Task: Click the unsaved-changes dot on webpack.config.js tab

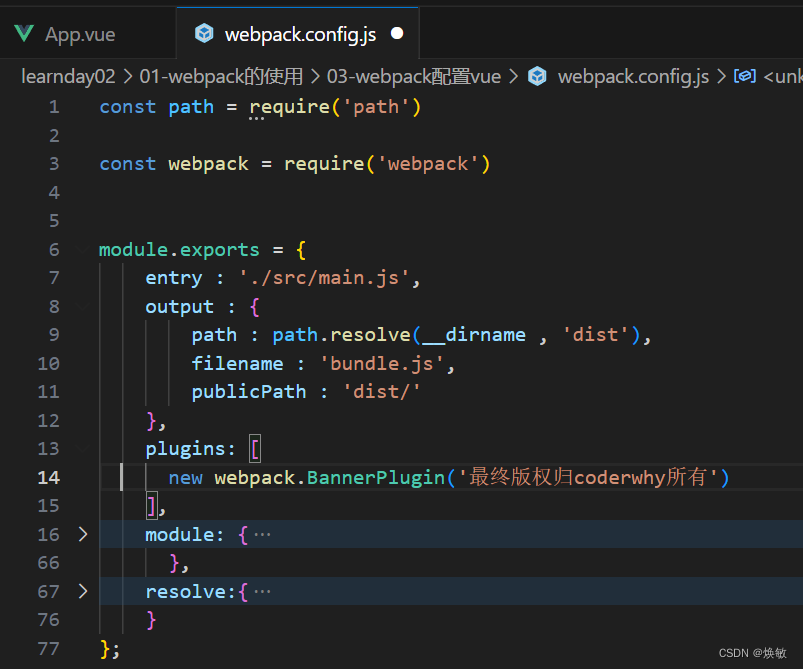Action: (x=397, y=32)
